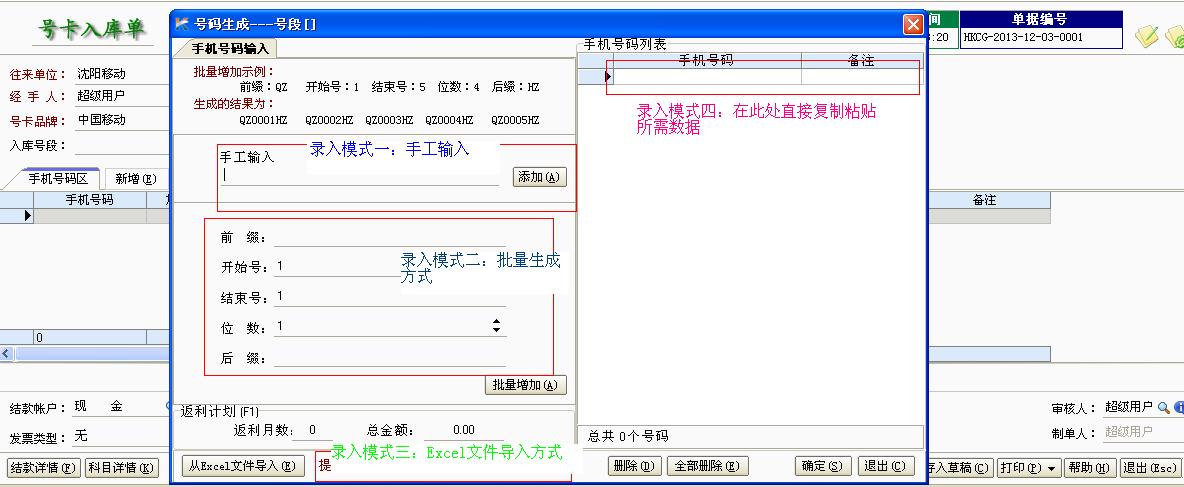
Task: Close the 号码生成 dialog with red X
Action: pos(912,24)
